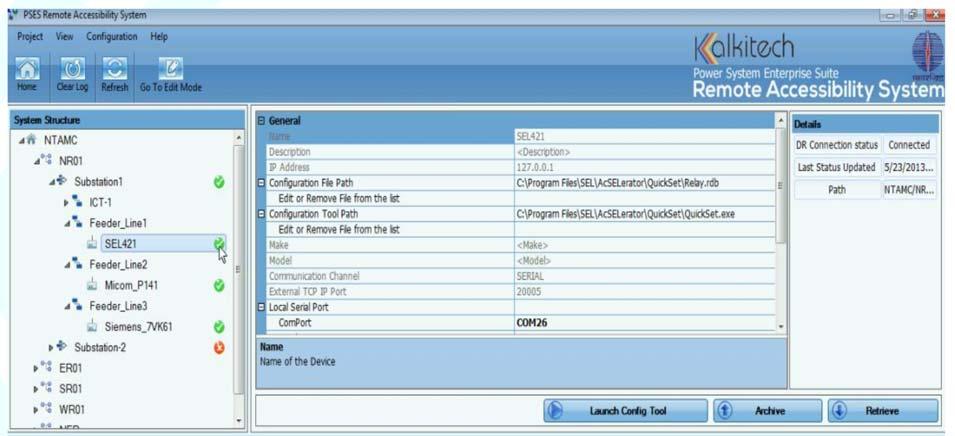This screenshot has width=955, height=436.
Task: Click green status icon for Micom_P141
Action: point(219,285)
